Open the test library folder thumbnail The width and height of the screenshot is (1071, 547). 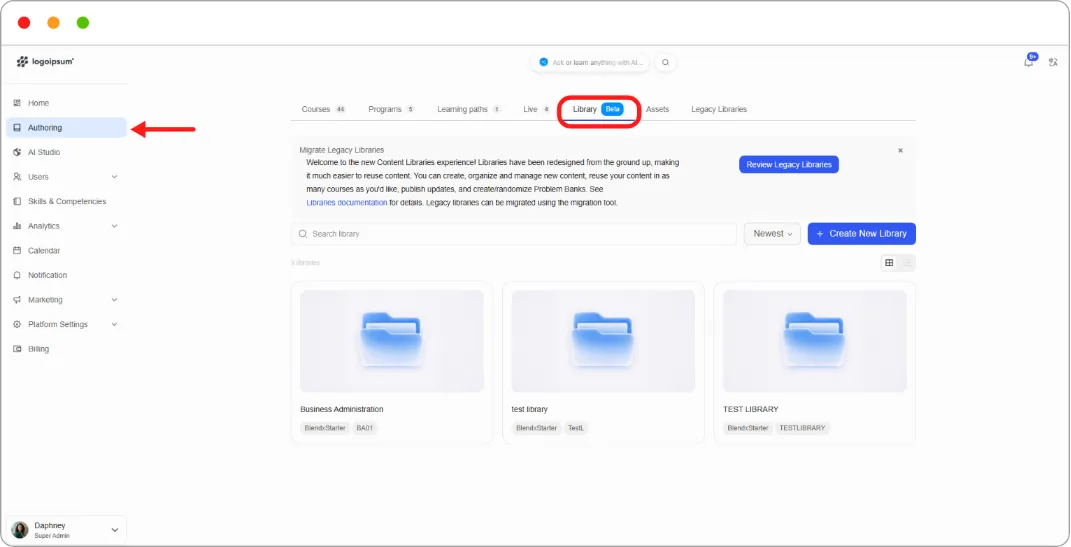point(603,341)
